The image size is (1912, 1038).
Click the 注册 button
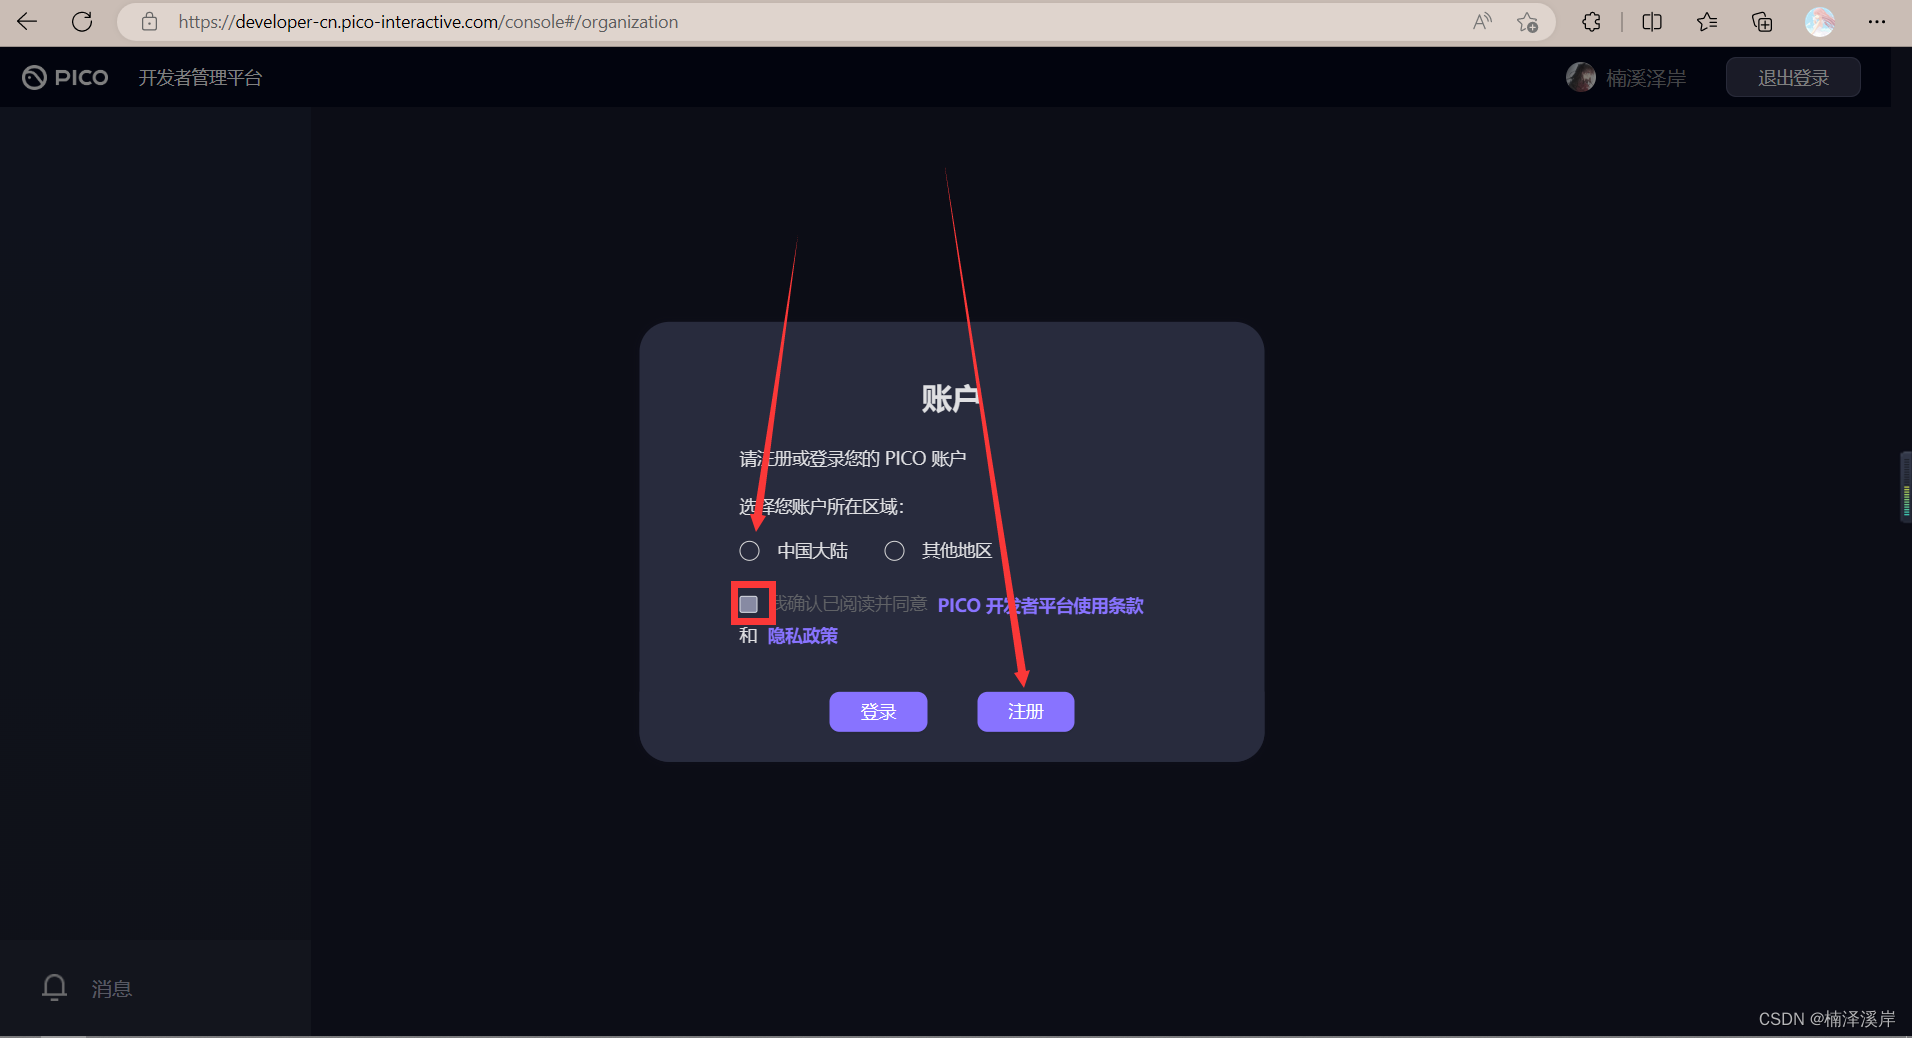tap(1025, 712)
